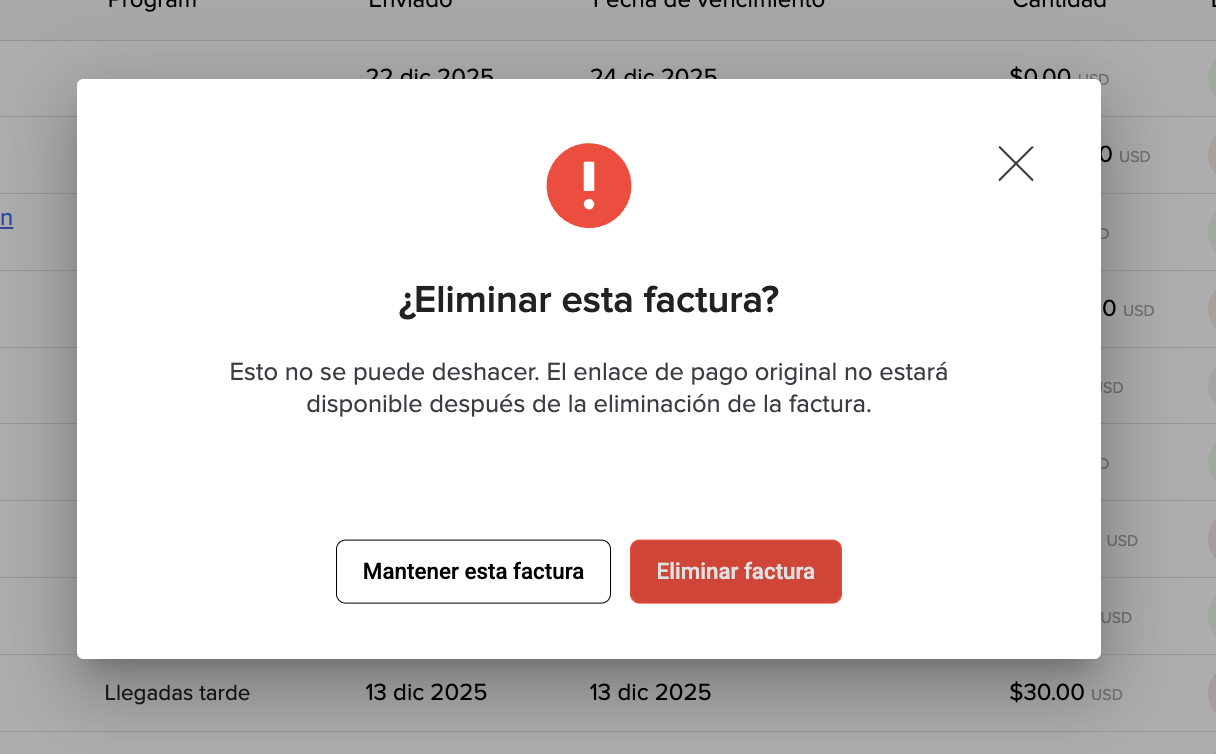Click the ¿Eliminar esta factura? heading
This screenshot has width=1216, height=754.
pos(588,301)
